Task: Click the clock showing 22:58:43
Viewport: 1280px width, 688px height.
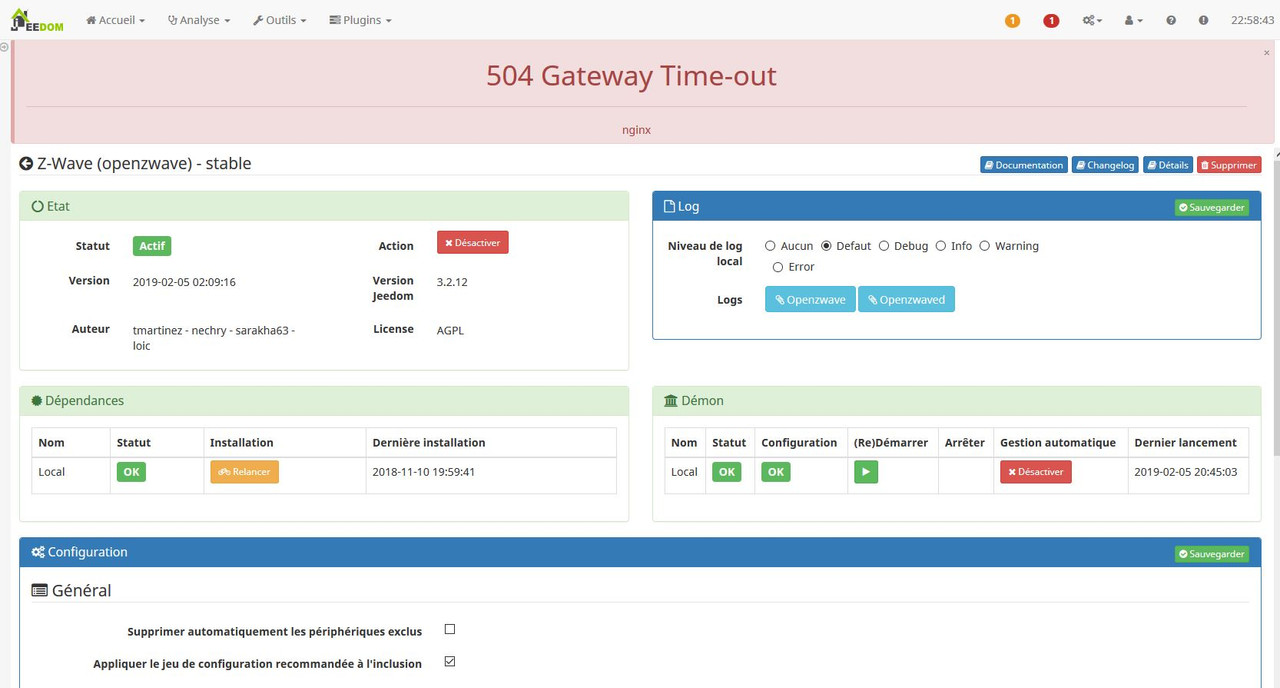Action: [1252, 20]
